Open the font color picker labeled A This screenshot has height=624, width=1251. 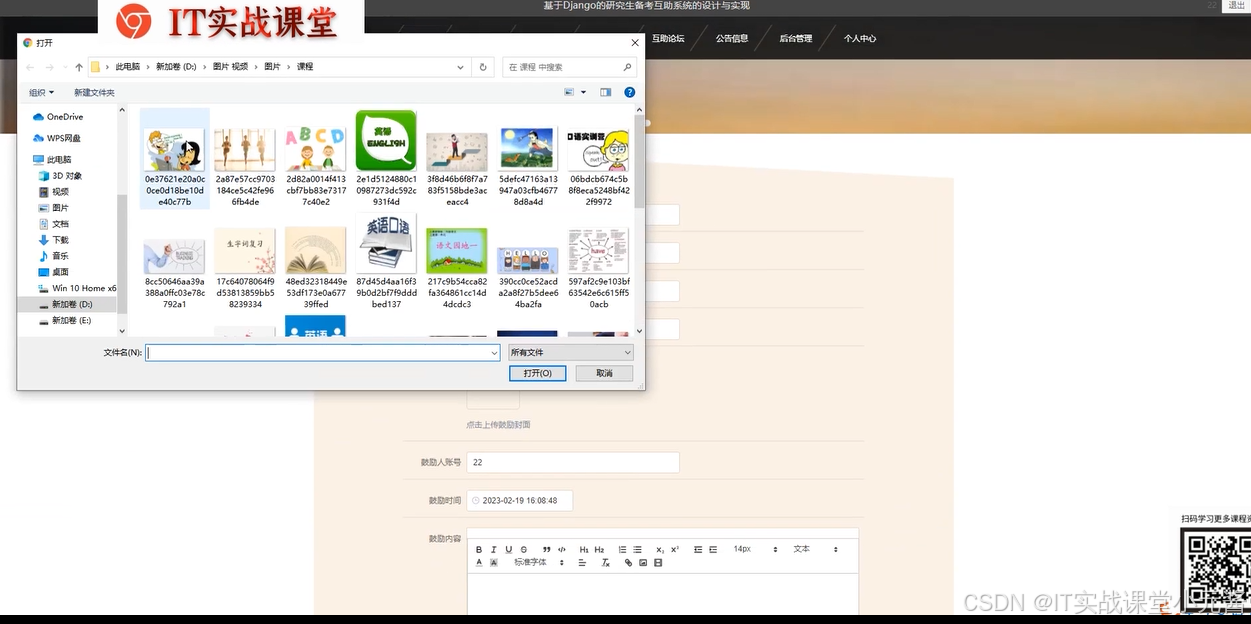coord(479,562)
